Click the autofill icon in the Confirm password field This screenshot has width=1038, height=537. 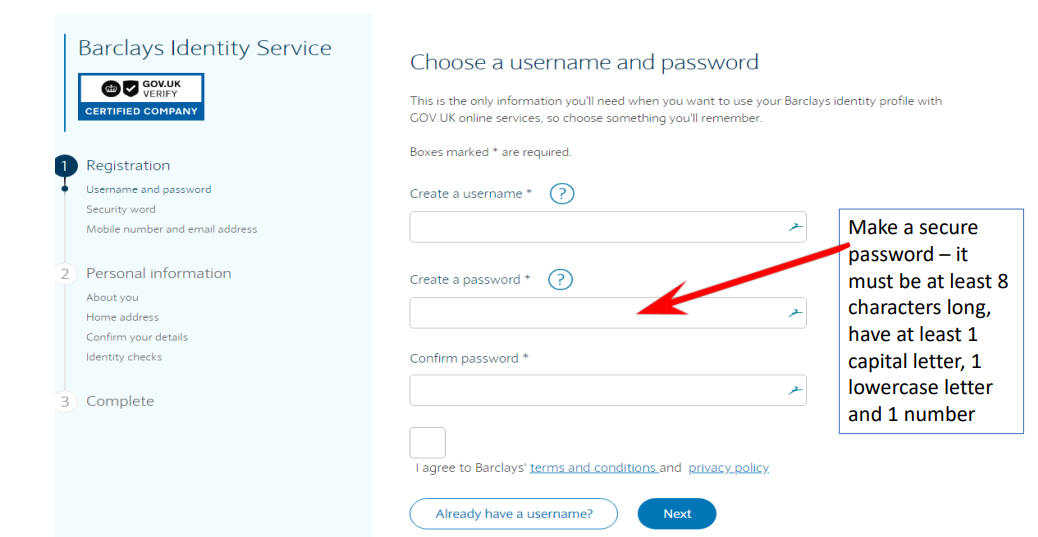(x=795, y=390)
